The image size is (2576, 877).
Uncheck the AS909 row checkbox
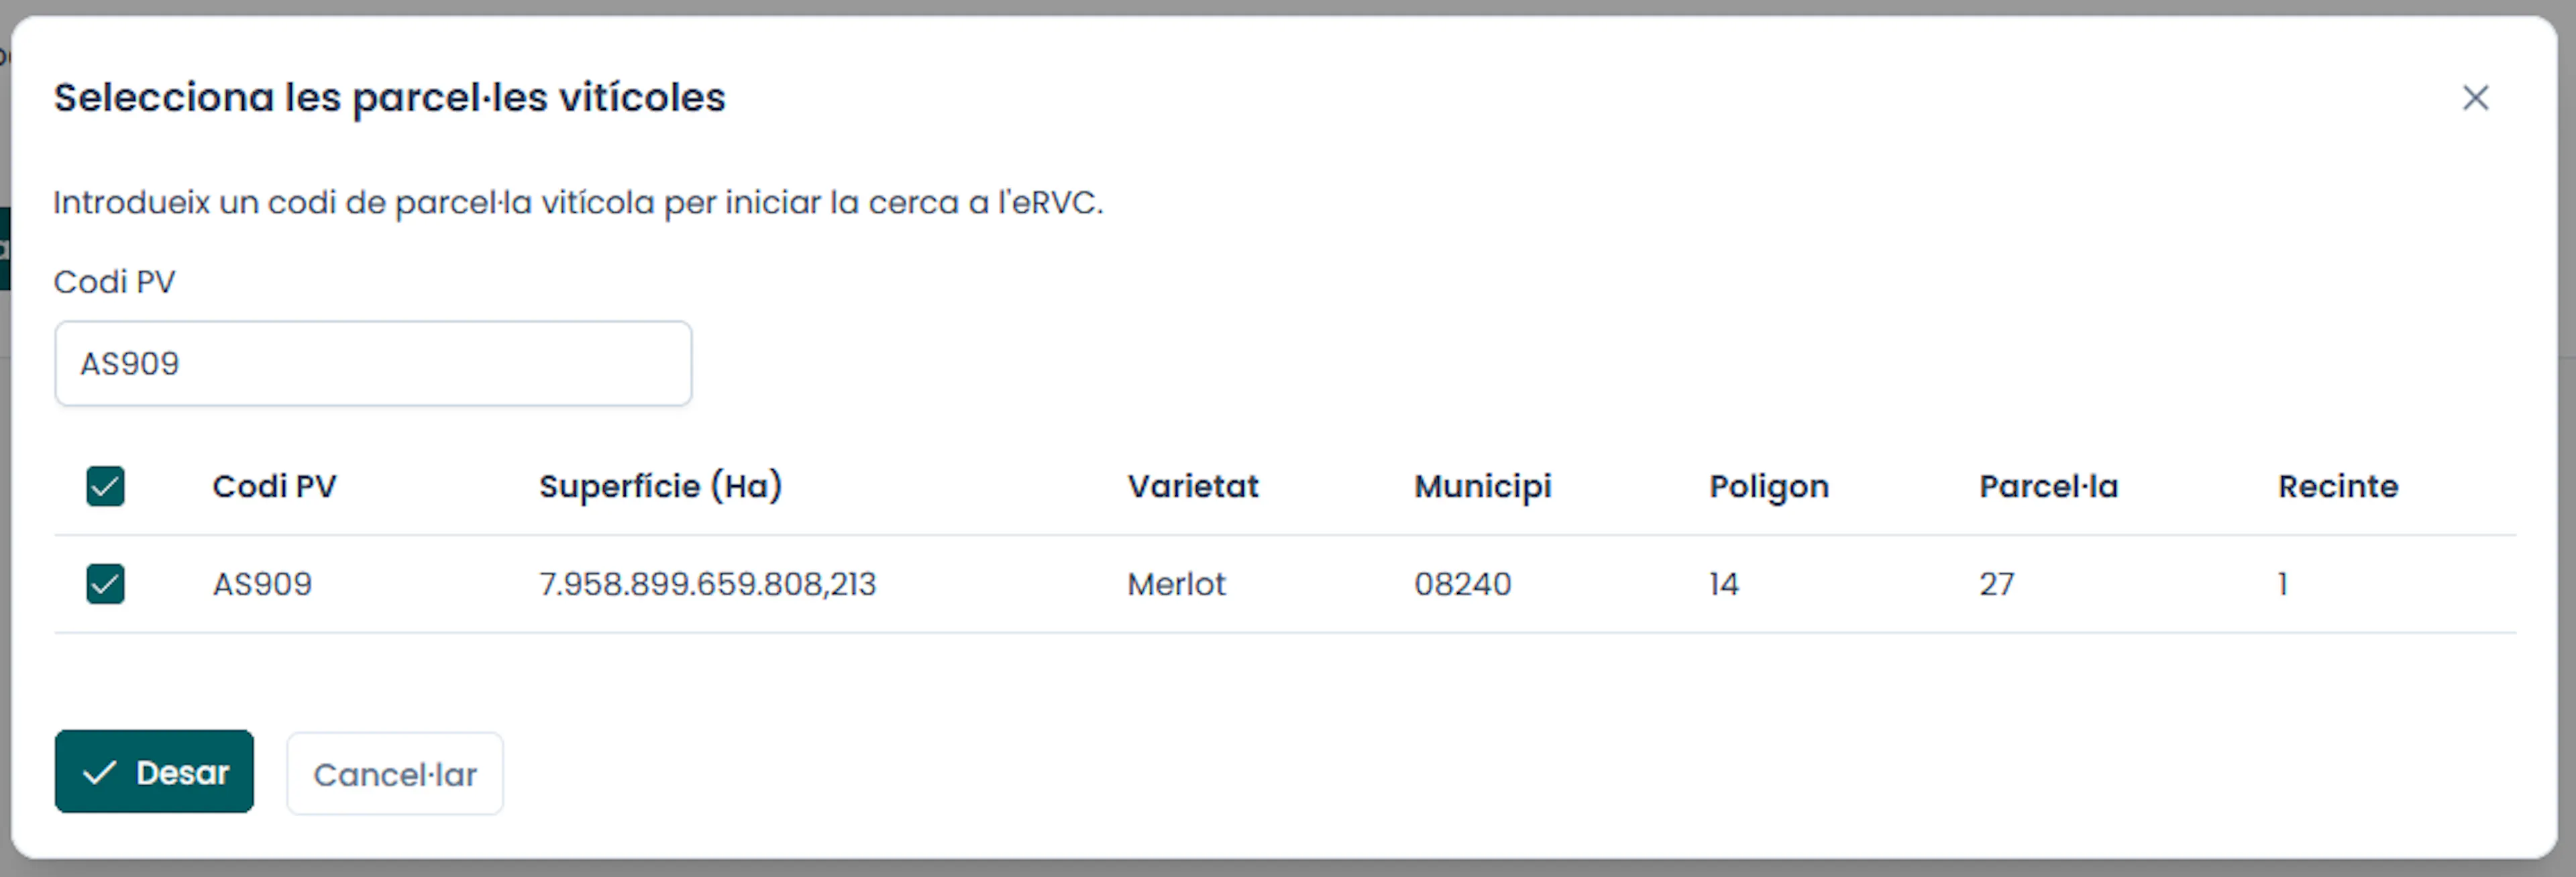pos(105,584)
